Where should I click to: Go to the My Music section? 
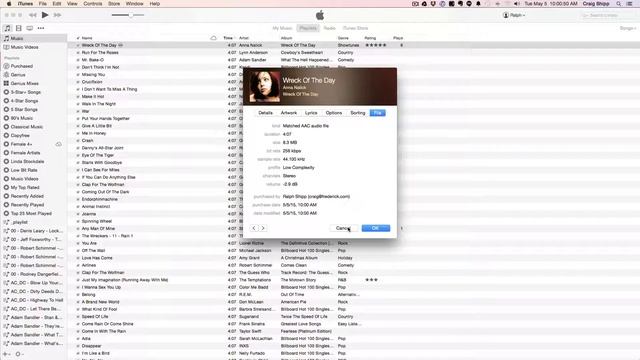(x=282, y=28)
